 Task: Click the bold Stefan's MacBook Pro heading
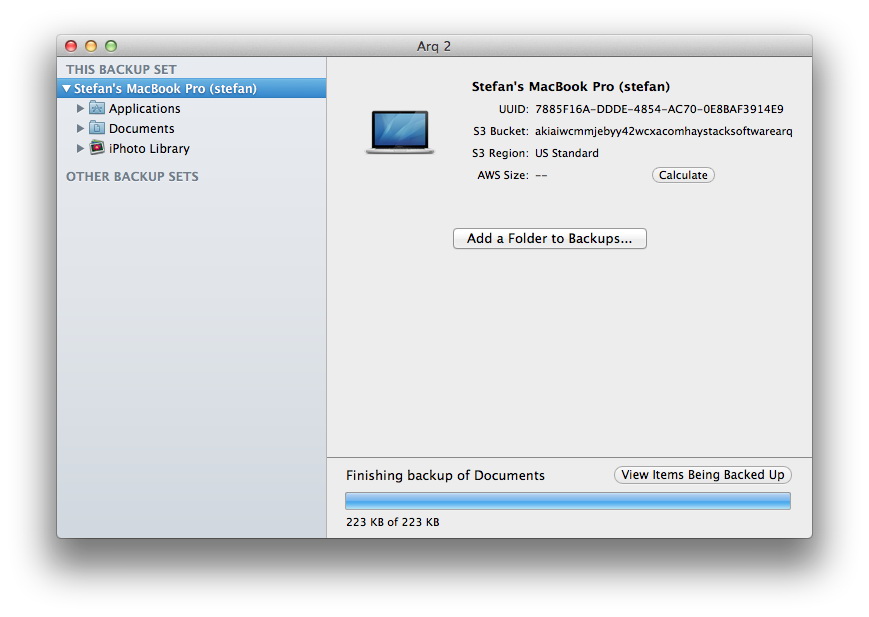[x=570, y=86]
